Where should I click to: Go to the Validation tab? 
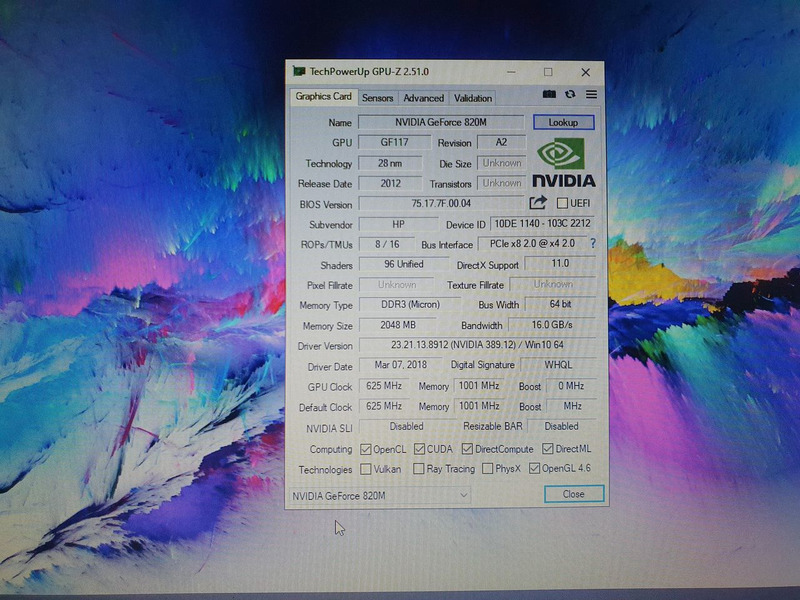(473, 98)
